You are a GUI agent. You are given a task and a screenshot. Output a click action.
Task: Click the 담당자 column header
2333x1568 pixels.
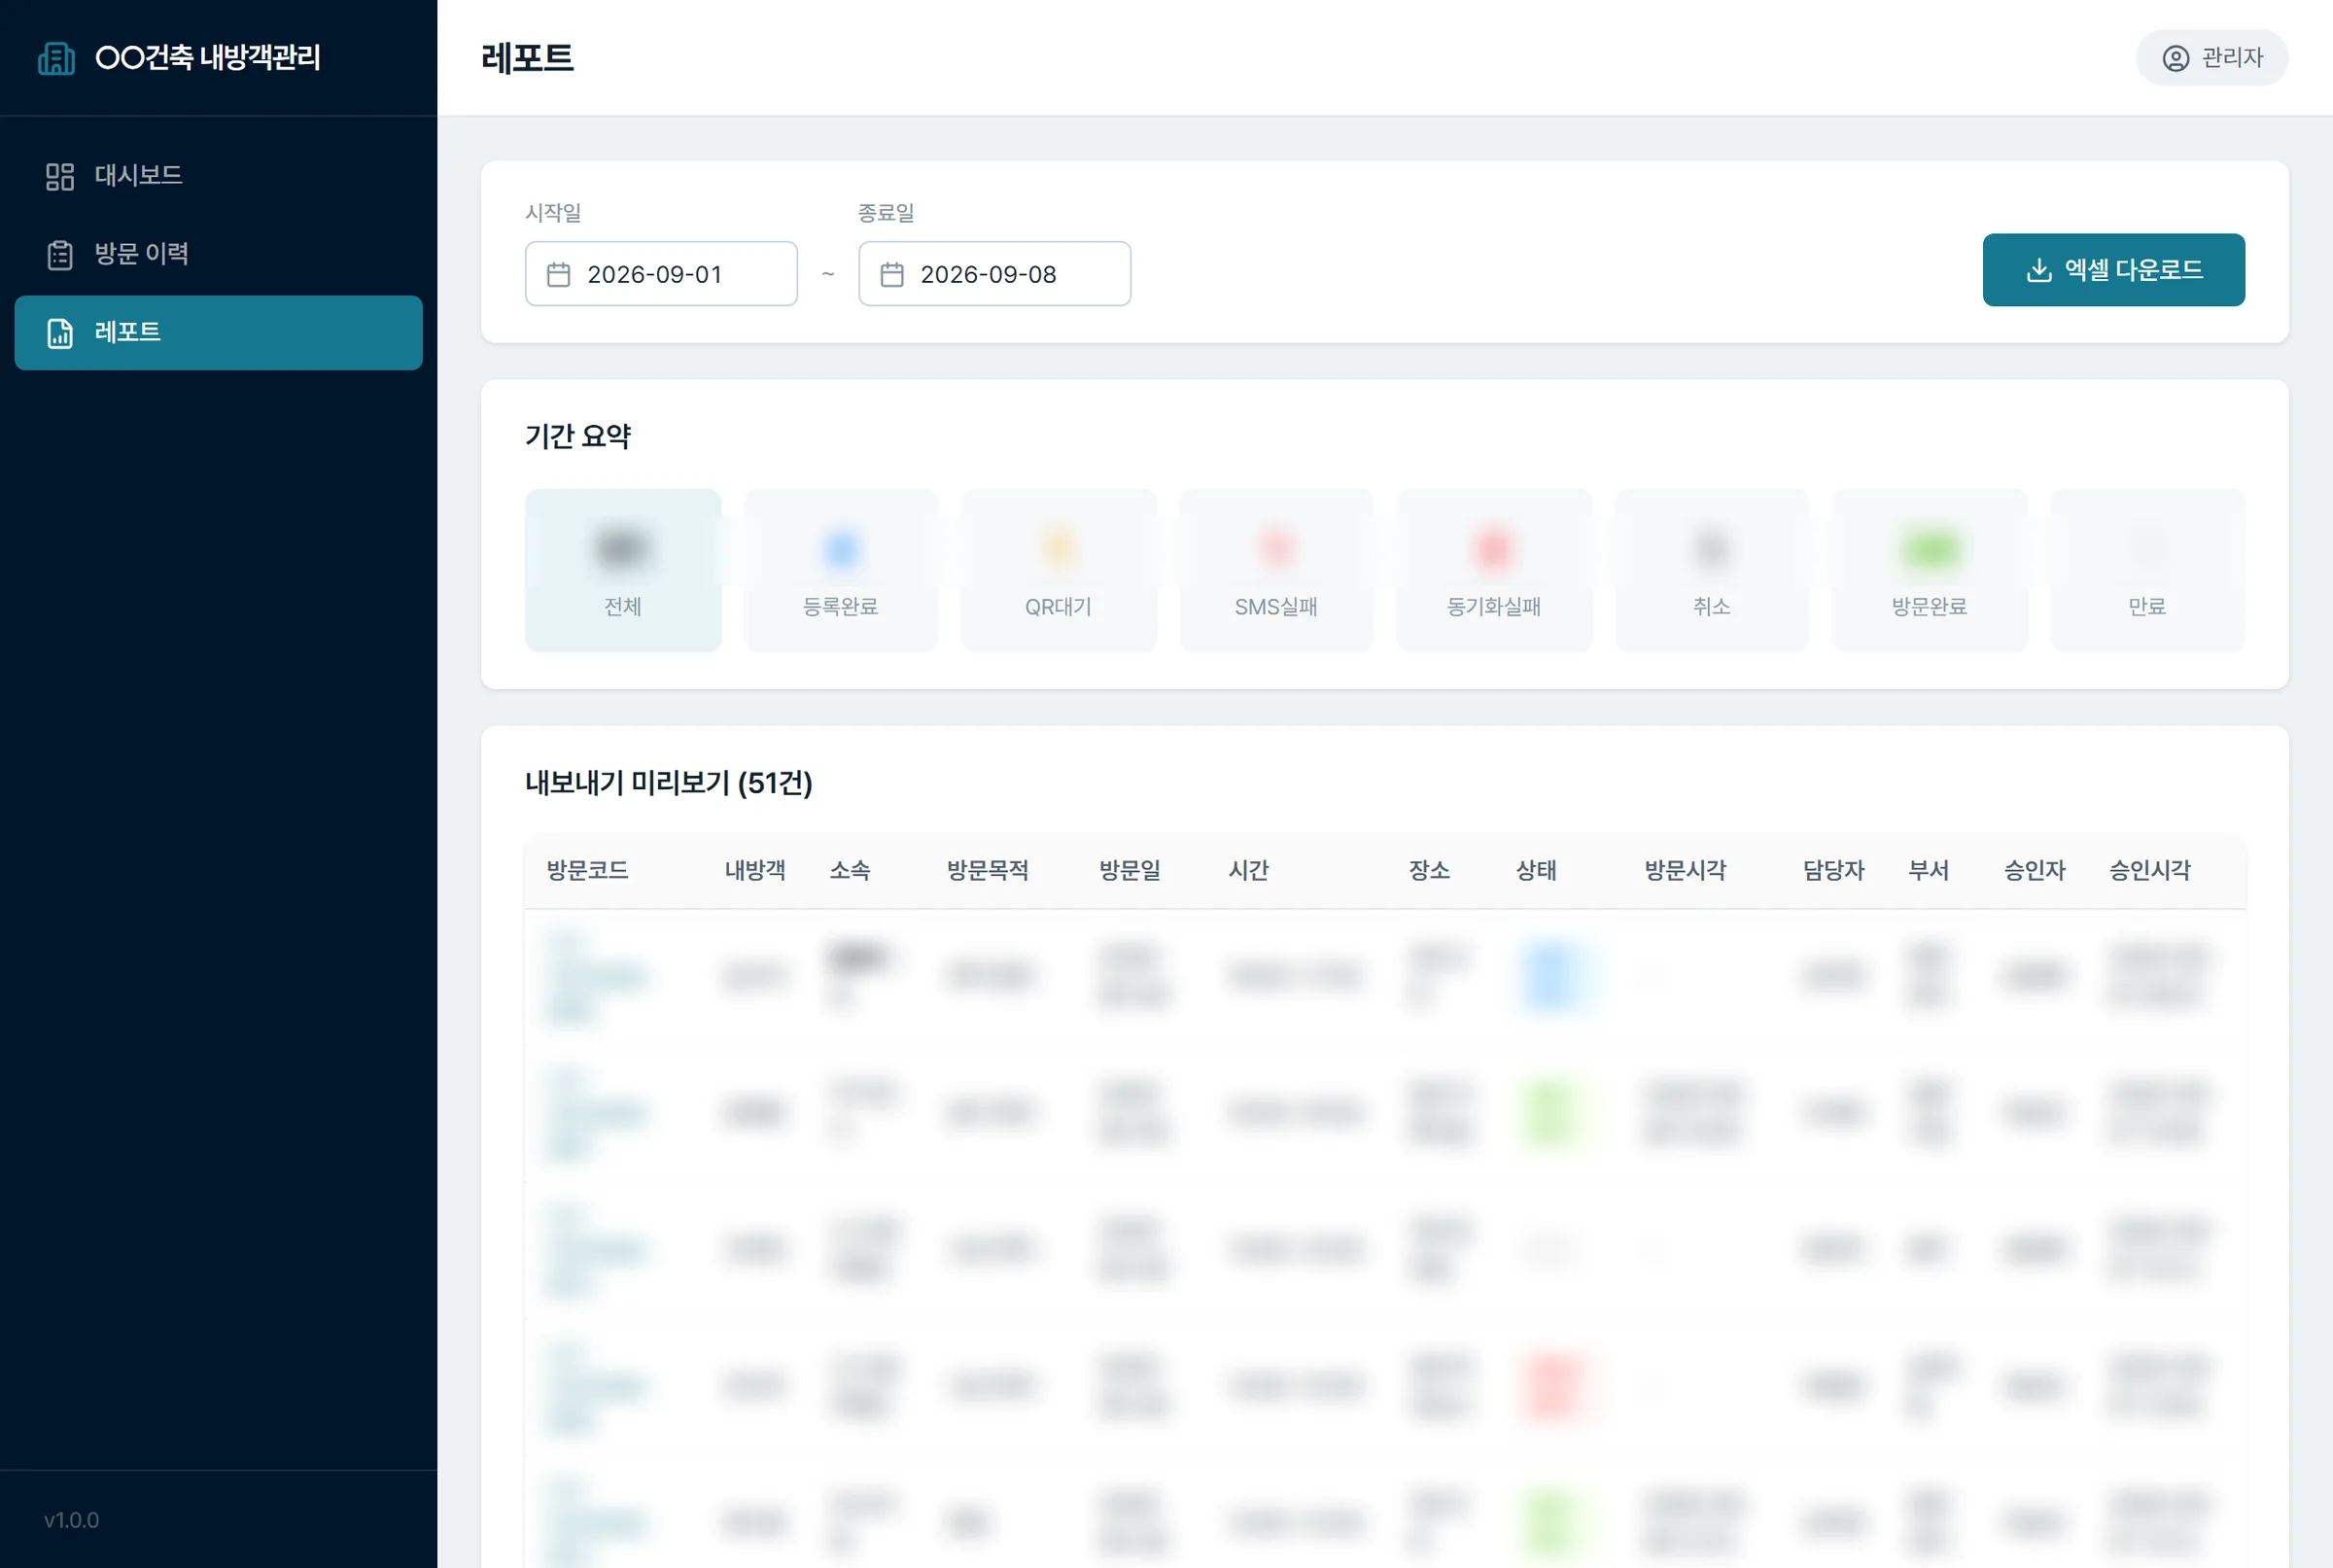pos(1834,871)
